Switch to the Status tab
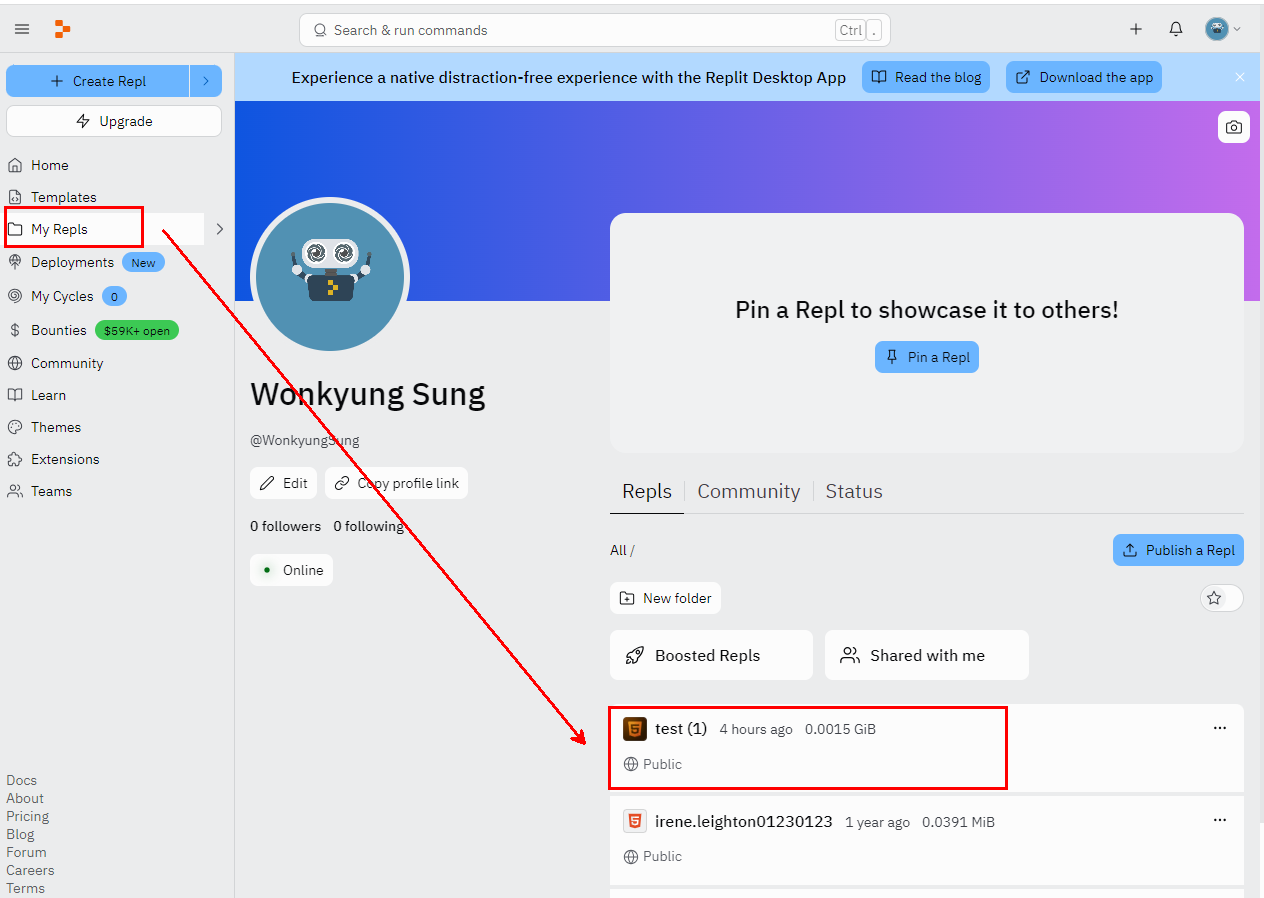Image resolution: width=1264 pixels, height=898 pixels. point(854,491)
